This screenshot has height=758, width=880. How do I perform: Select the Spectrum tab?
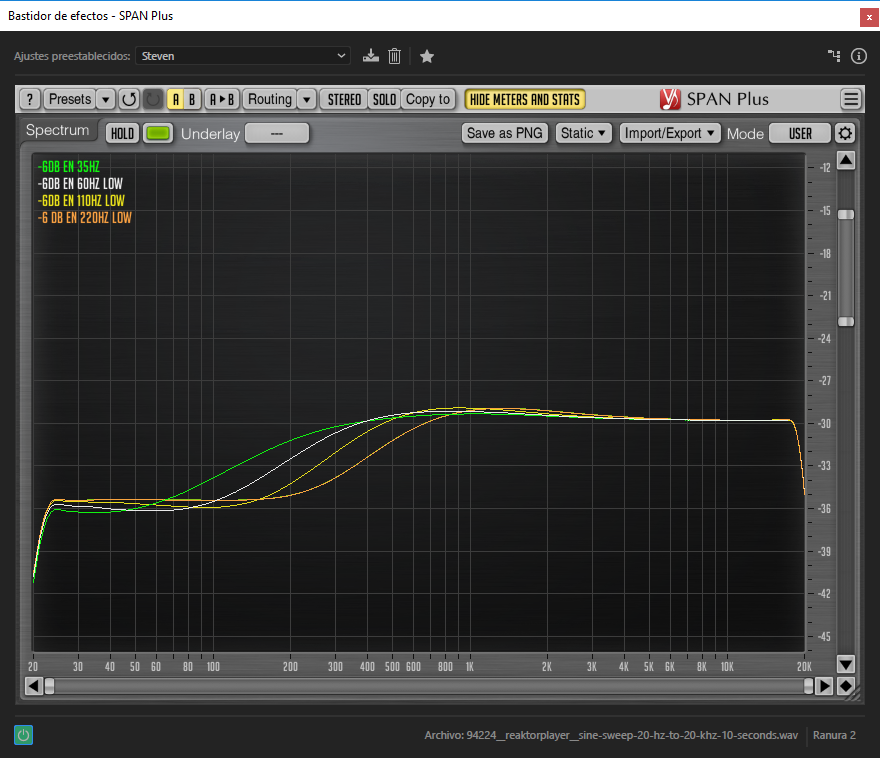click(58, 131)
